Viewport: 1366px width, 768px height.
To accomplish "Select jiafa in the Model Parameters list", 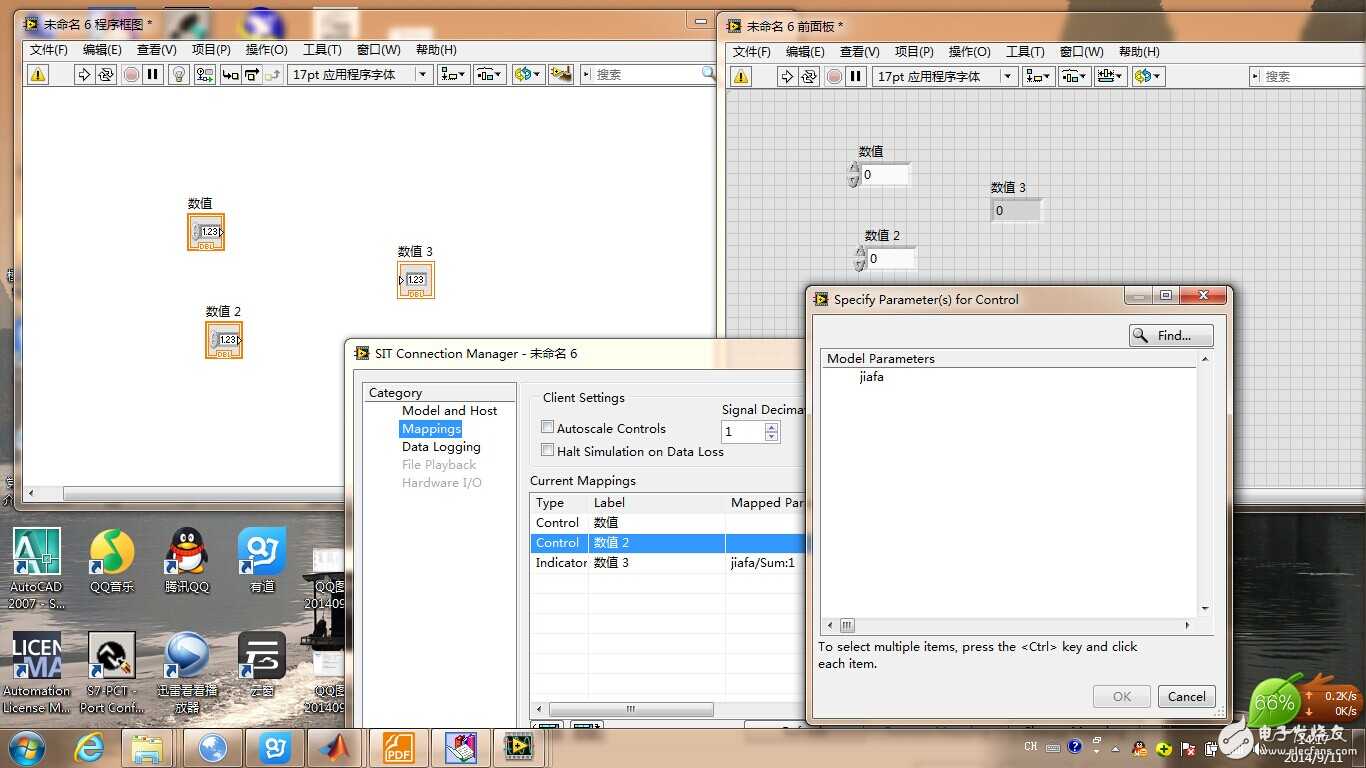I will [x=871, y=377].
